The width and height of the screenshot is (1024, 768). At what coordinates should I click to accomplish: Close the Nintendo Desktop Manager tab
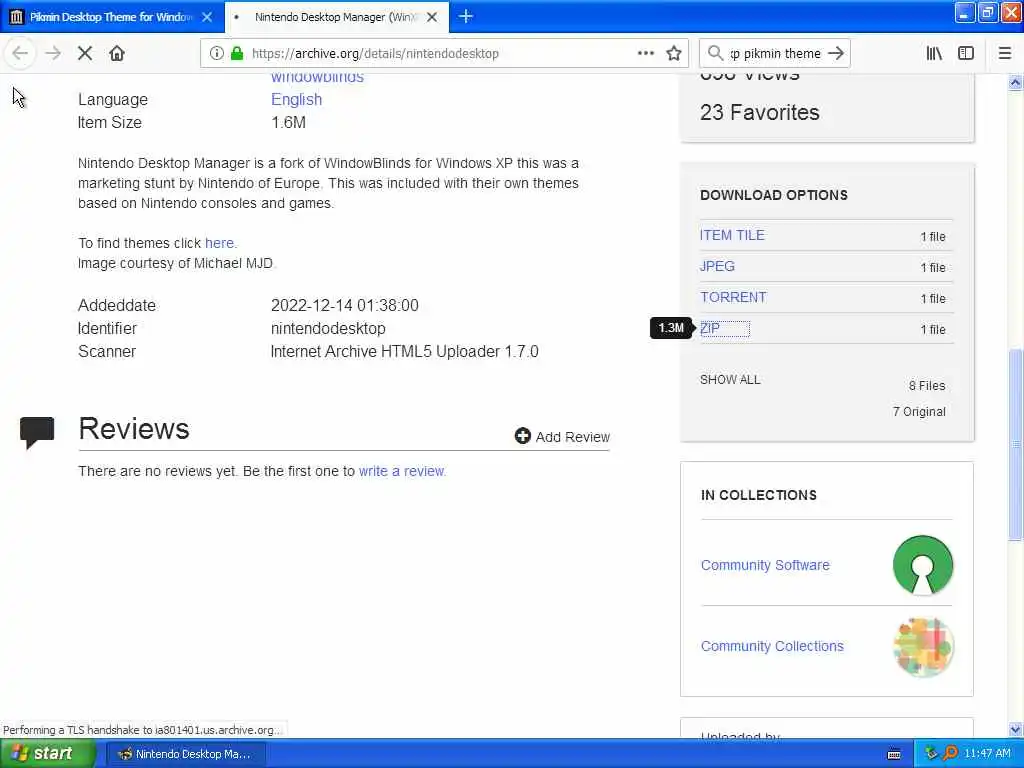[x=432, y=17]
